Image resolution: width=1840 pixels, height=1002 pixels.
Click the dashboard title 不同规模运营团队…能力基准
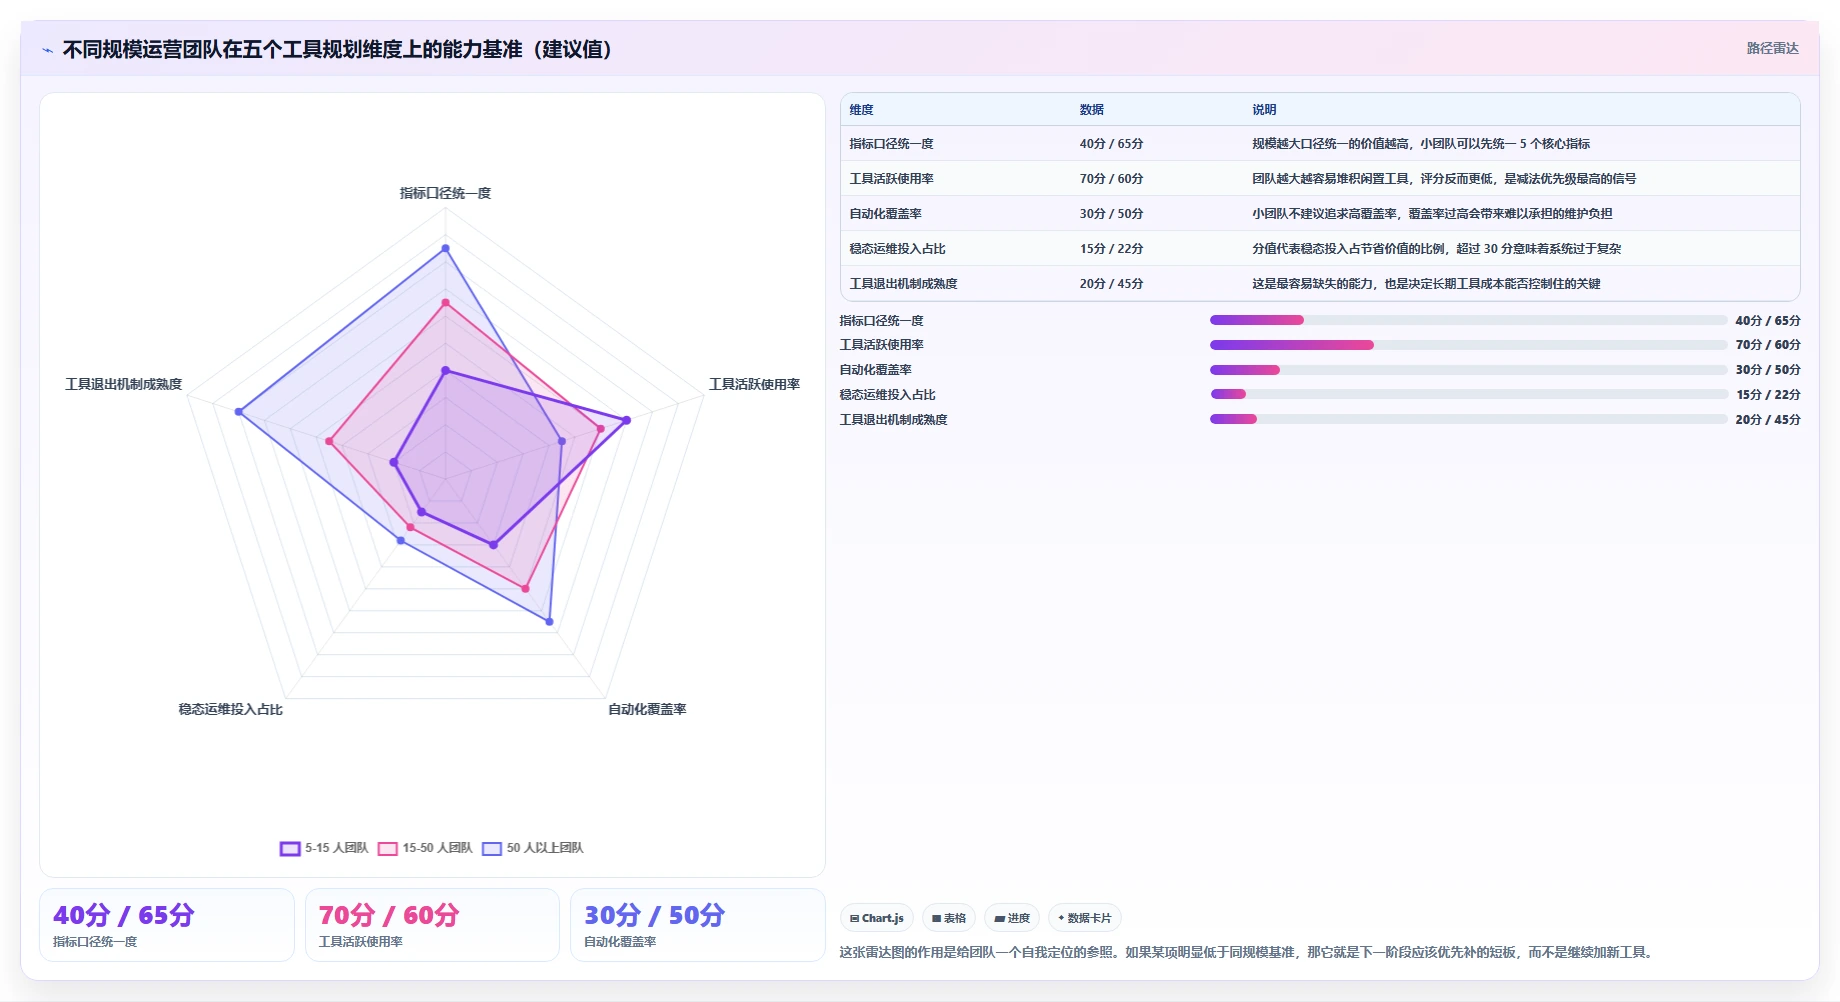click(x=337, y=49)
